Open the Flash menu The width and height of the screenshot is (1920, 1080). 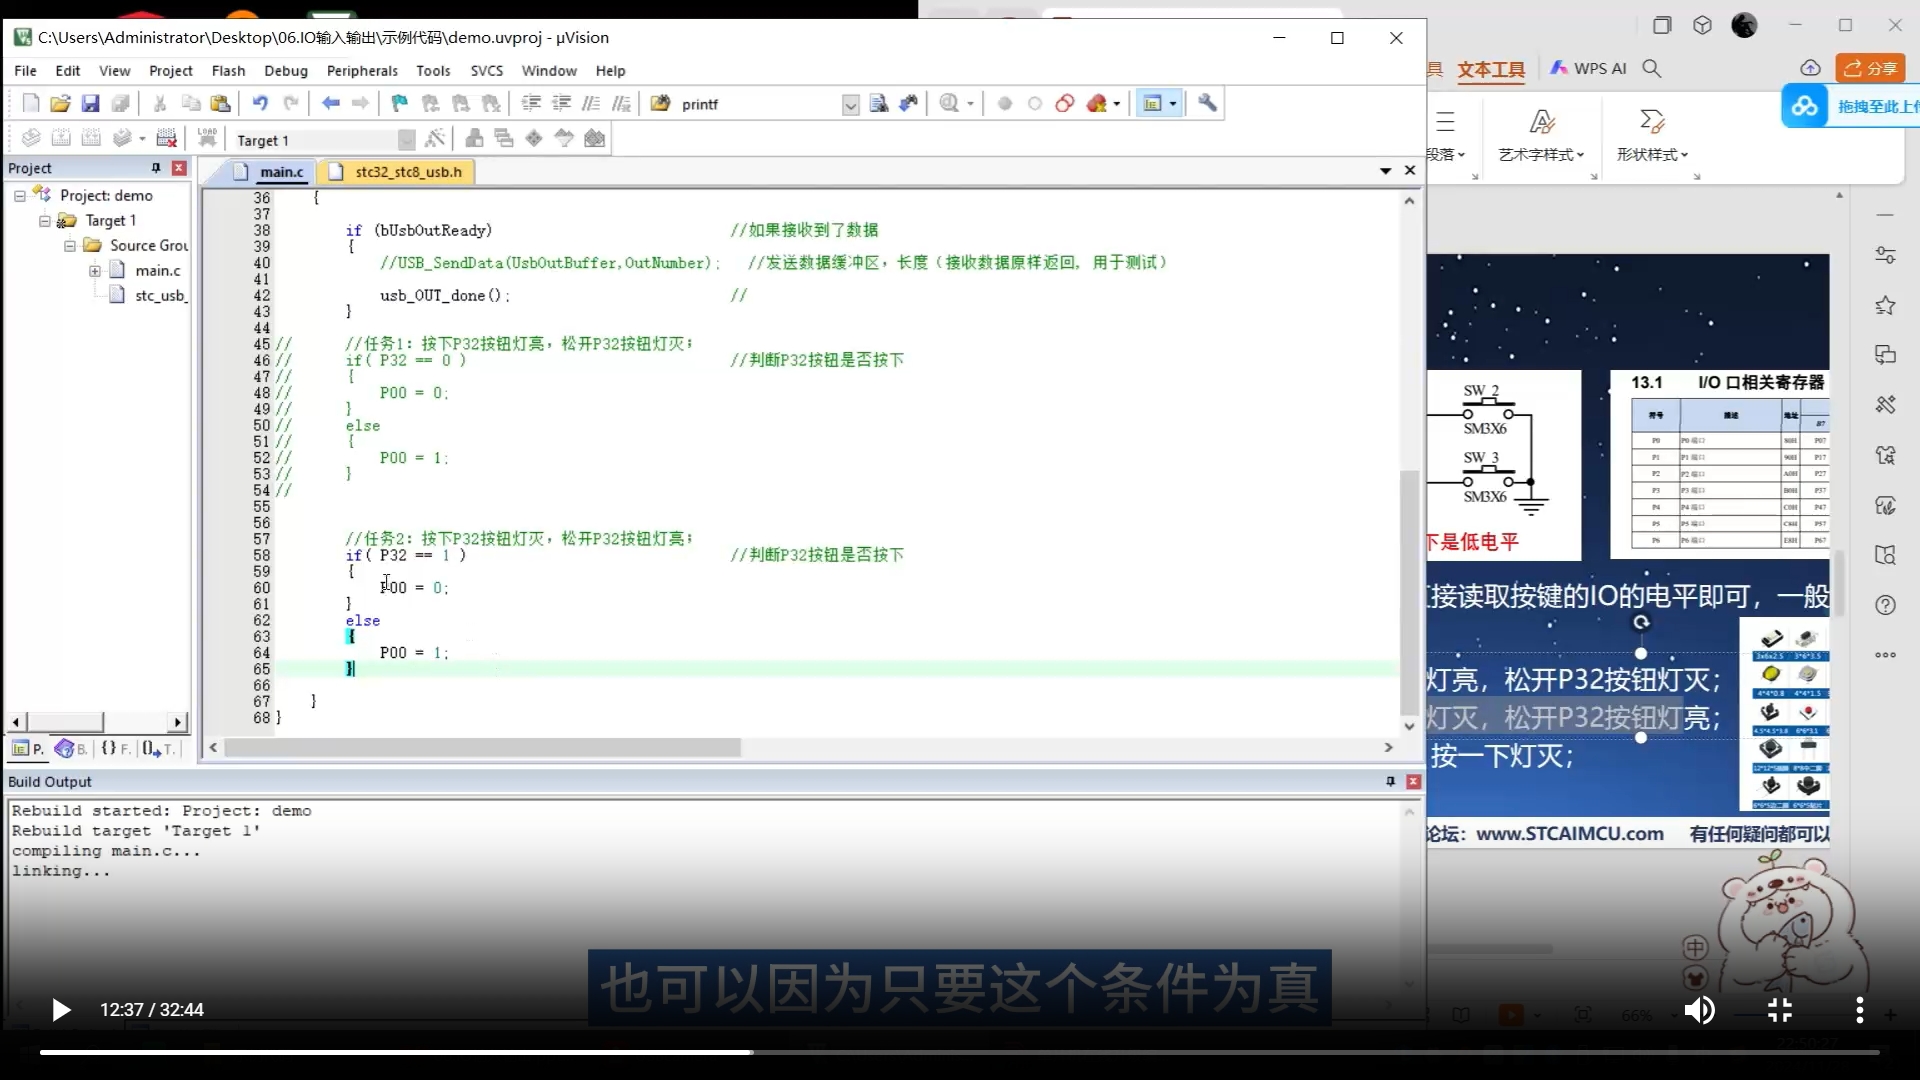pyautogui.click(x=228, y=71)
